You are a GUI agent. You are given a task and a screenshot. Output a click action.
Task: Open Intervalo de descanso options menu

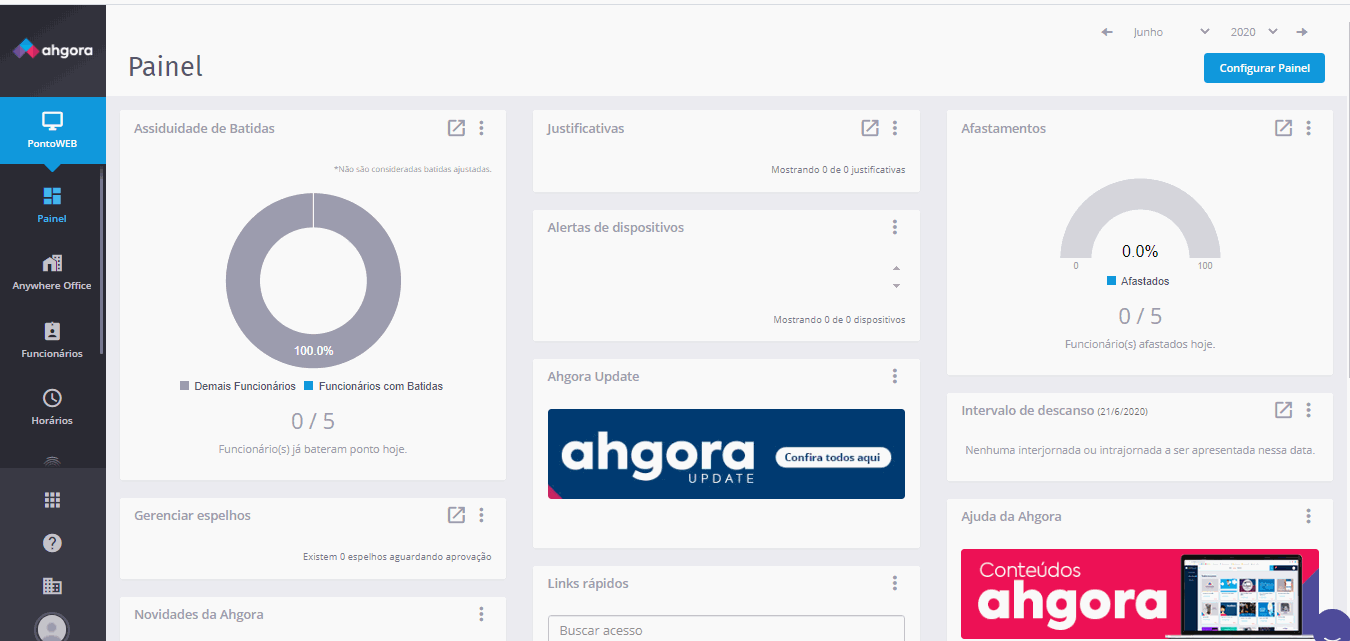click(1308, 410)
